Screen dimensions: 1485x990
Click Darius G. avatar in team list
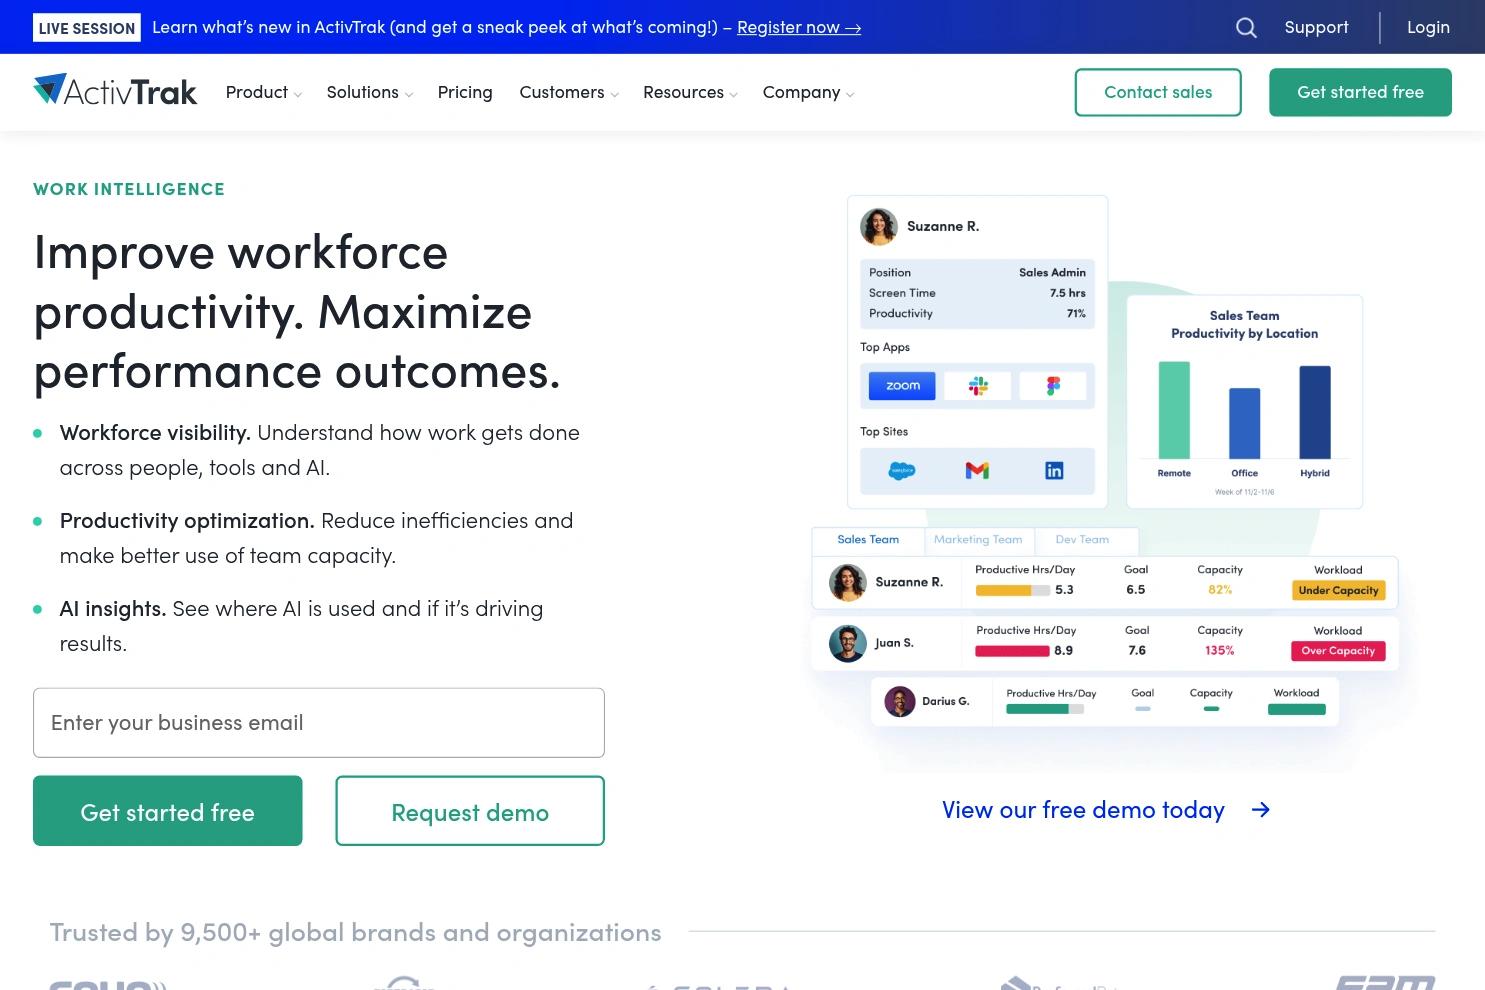coord(900,701)
